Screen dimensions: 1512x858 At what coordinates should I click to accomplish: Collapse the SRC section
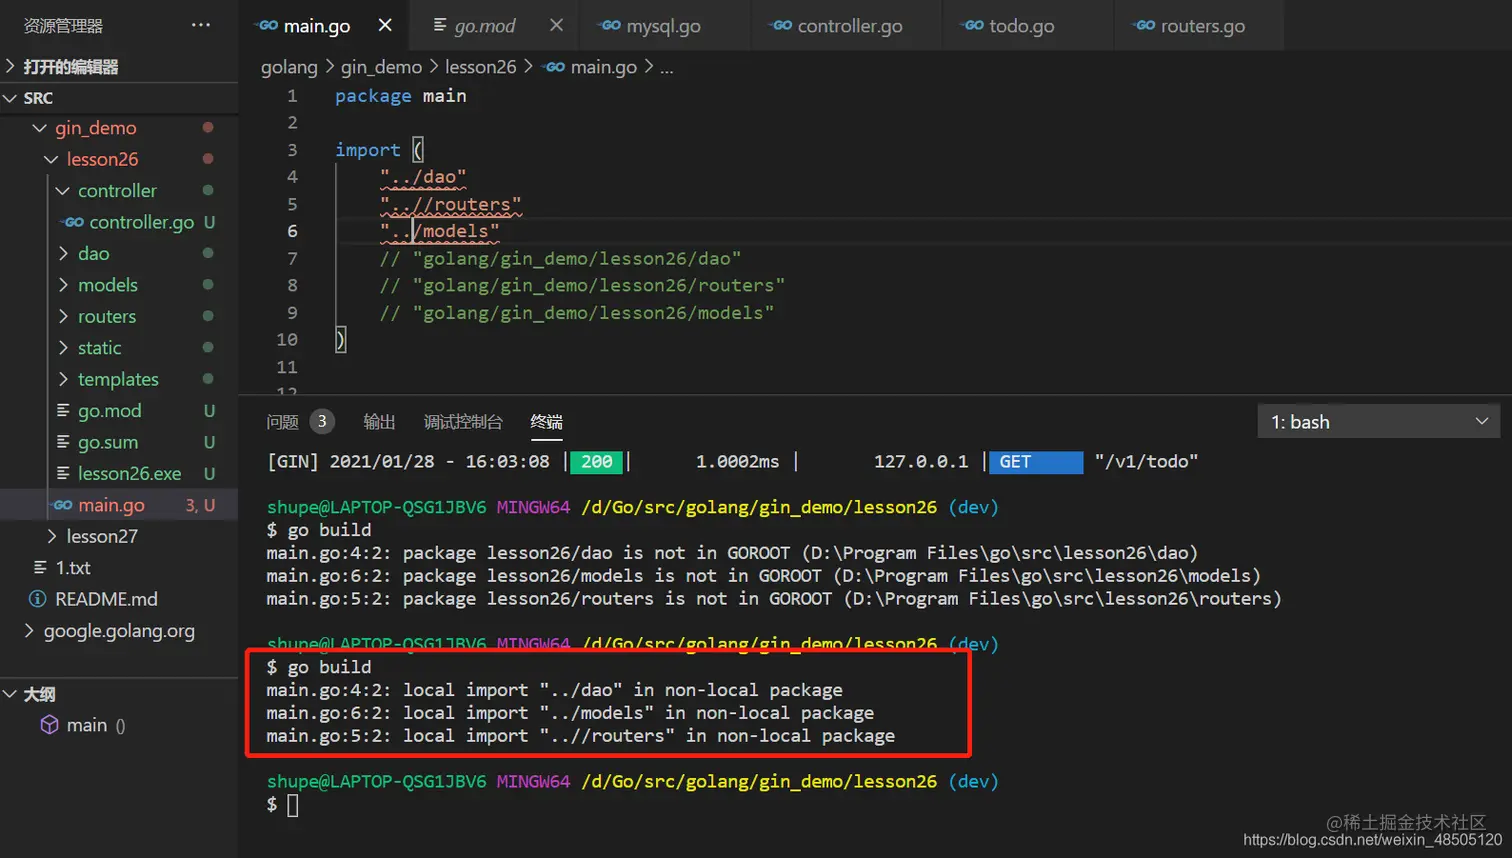119,98
